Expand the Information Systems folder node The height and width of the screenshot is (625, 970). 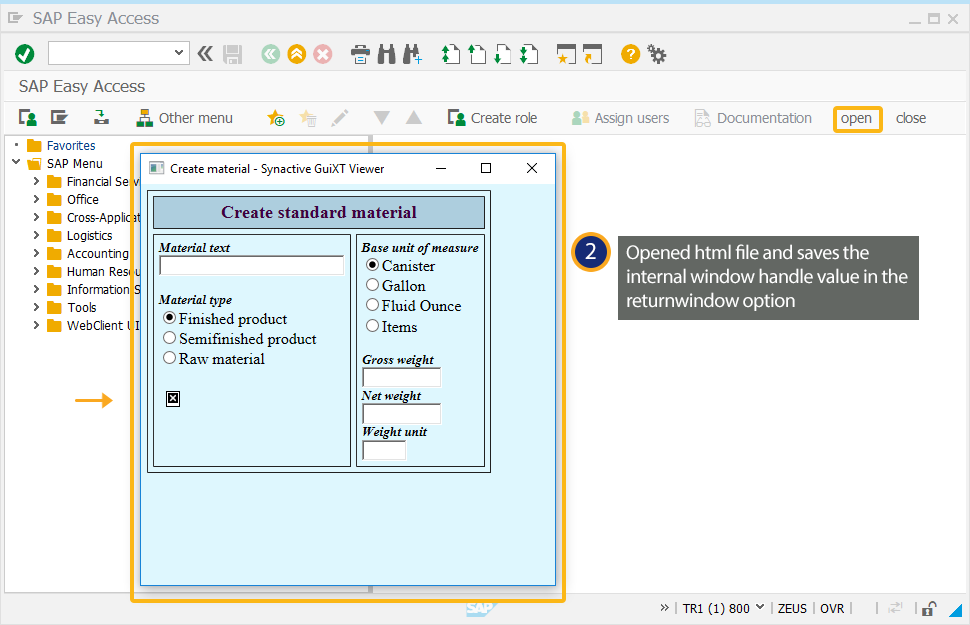pos(36,289)
